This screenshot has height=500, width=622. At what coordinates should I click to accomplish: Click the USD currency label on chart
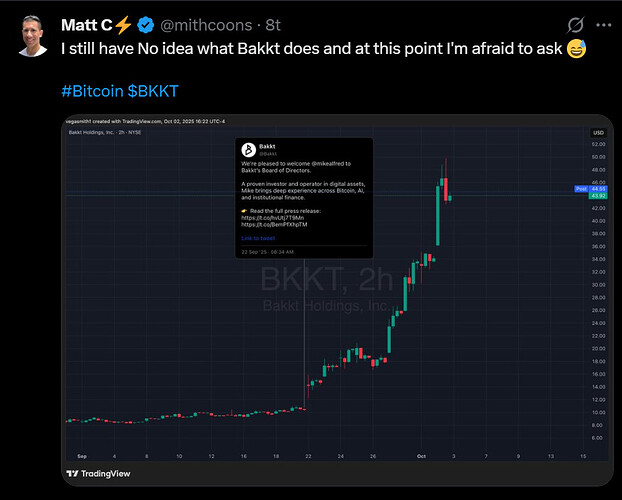click(598, 133)
